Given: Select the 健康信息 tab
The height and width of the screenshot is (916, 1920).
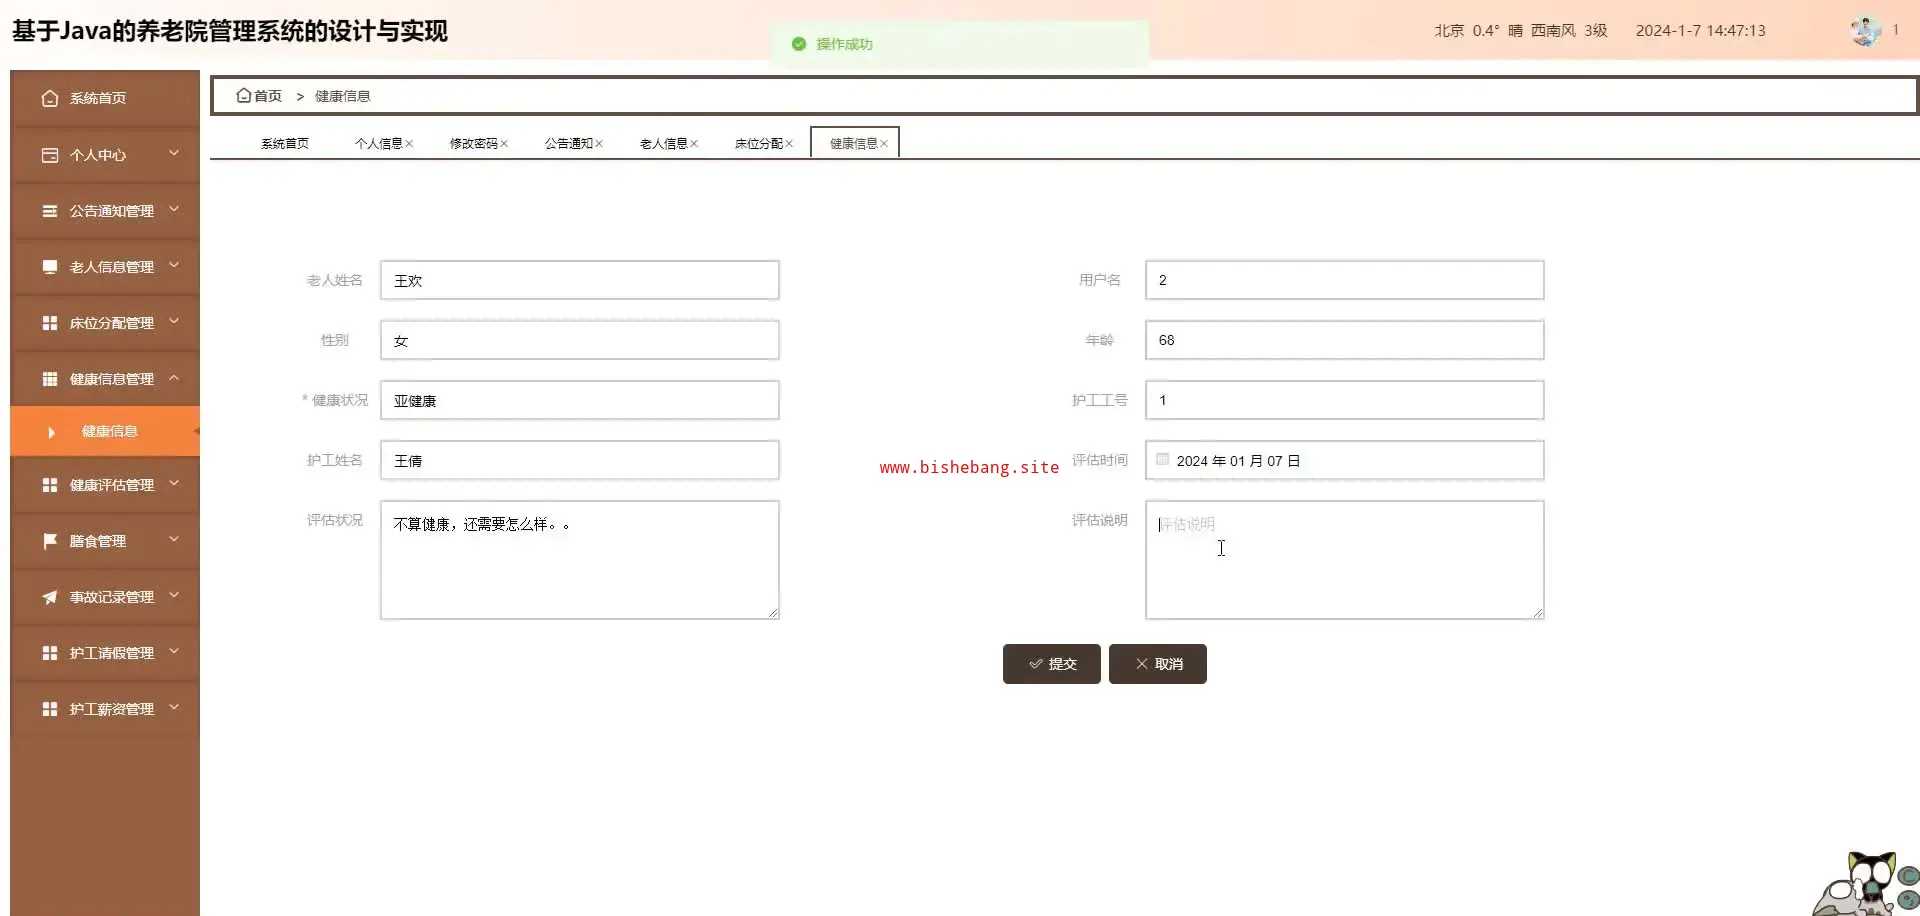Looking at the screenshot, I should 853,144.
